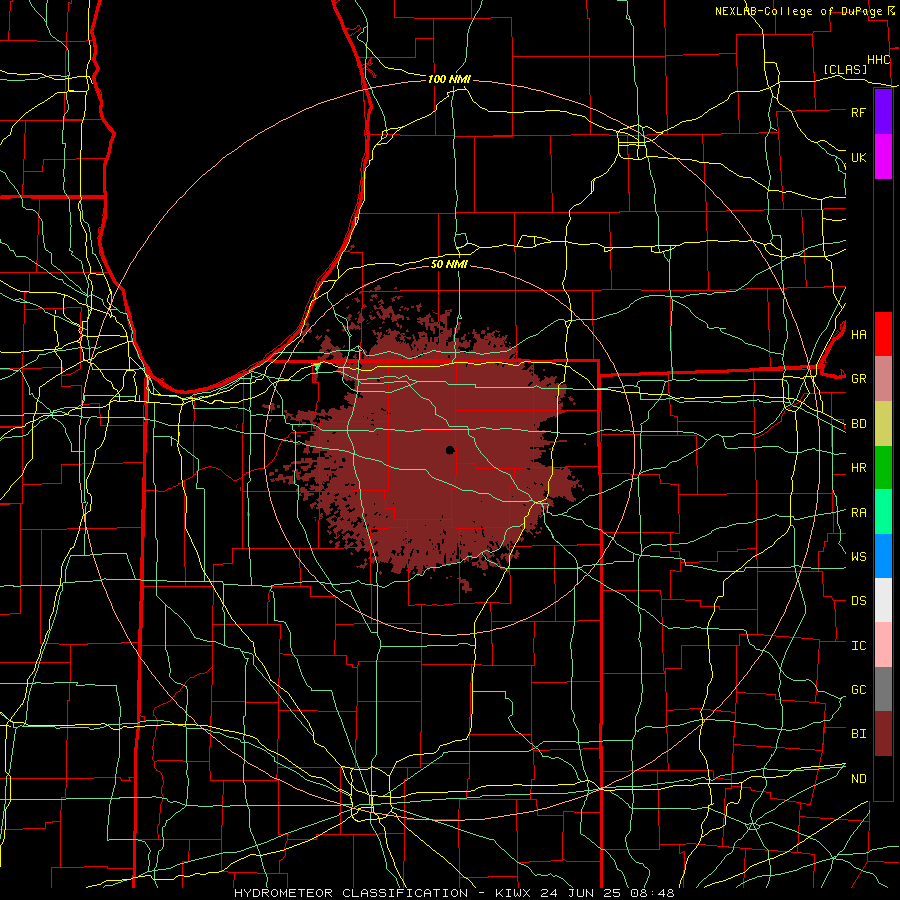Click the 'RF' legend label
Screen dimensions: 900x900
tap(858, 112)
